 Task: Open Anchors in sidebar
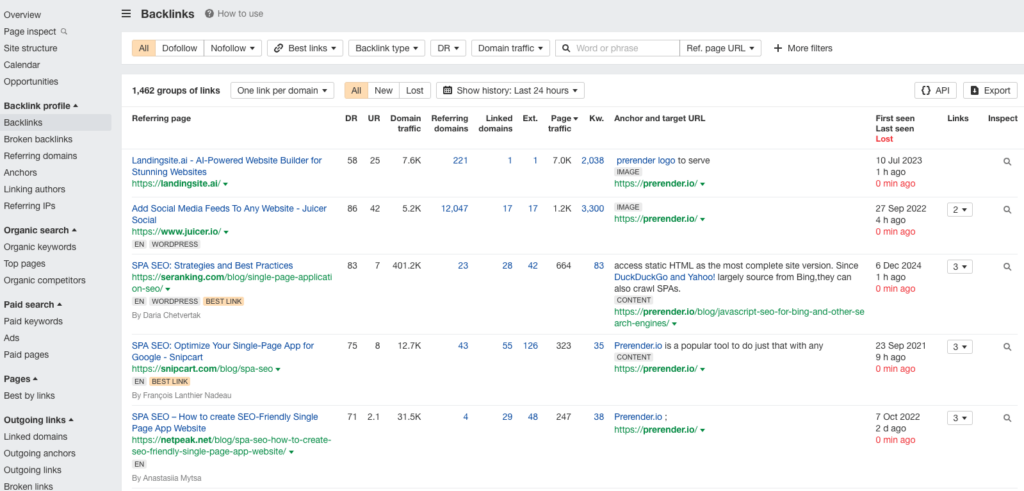(20, 172)
